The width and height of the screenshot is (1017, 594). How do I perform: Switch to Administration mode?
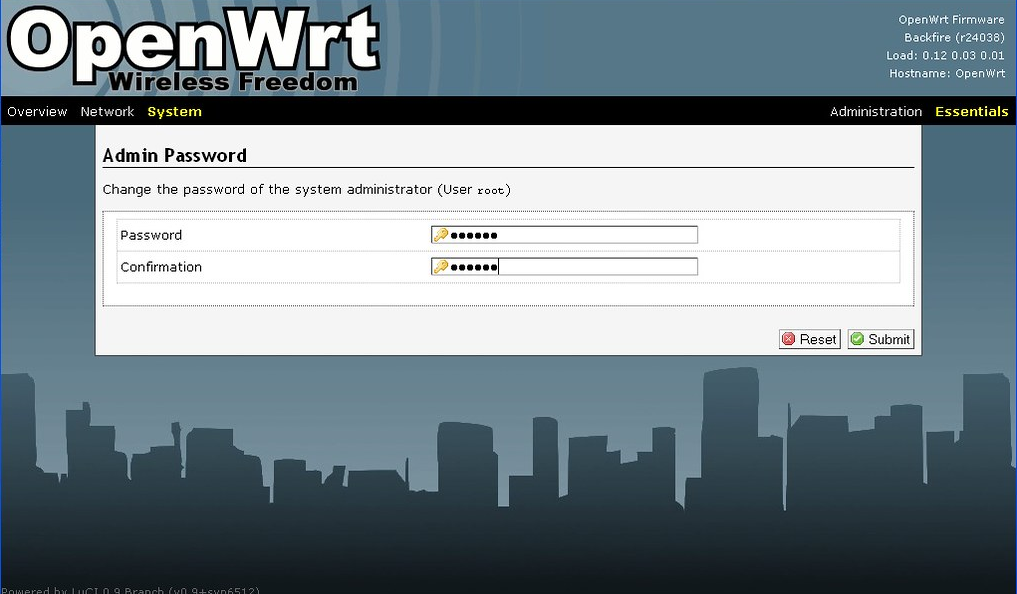click(876, 112)
